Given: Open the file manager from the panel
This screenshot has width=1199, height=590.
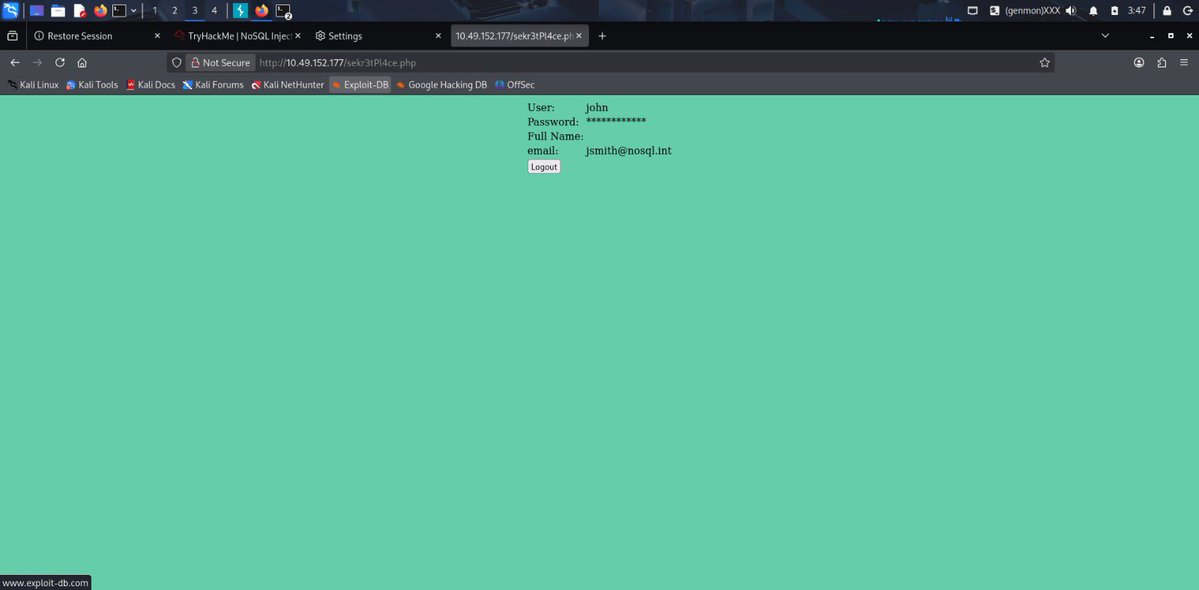Looking at the screenshot, I should click(58, 11).
